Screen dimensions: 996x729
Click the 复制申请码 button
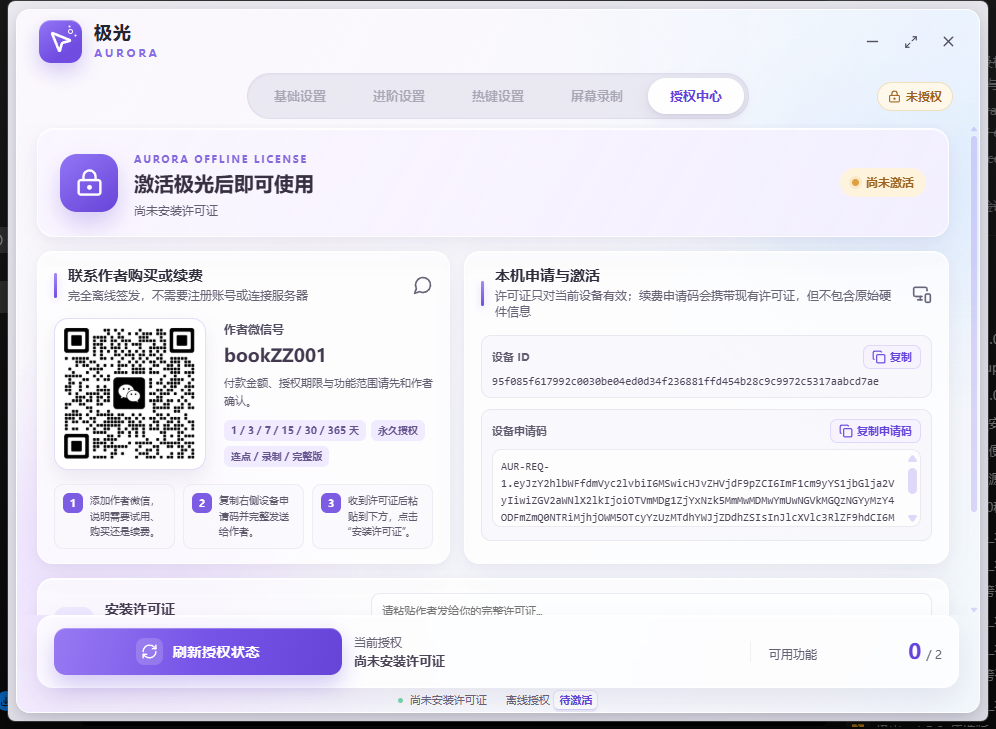875,431
